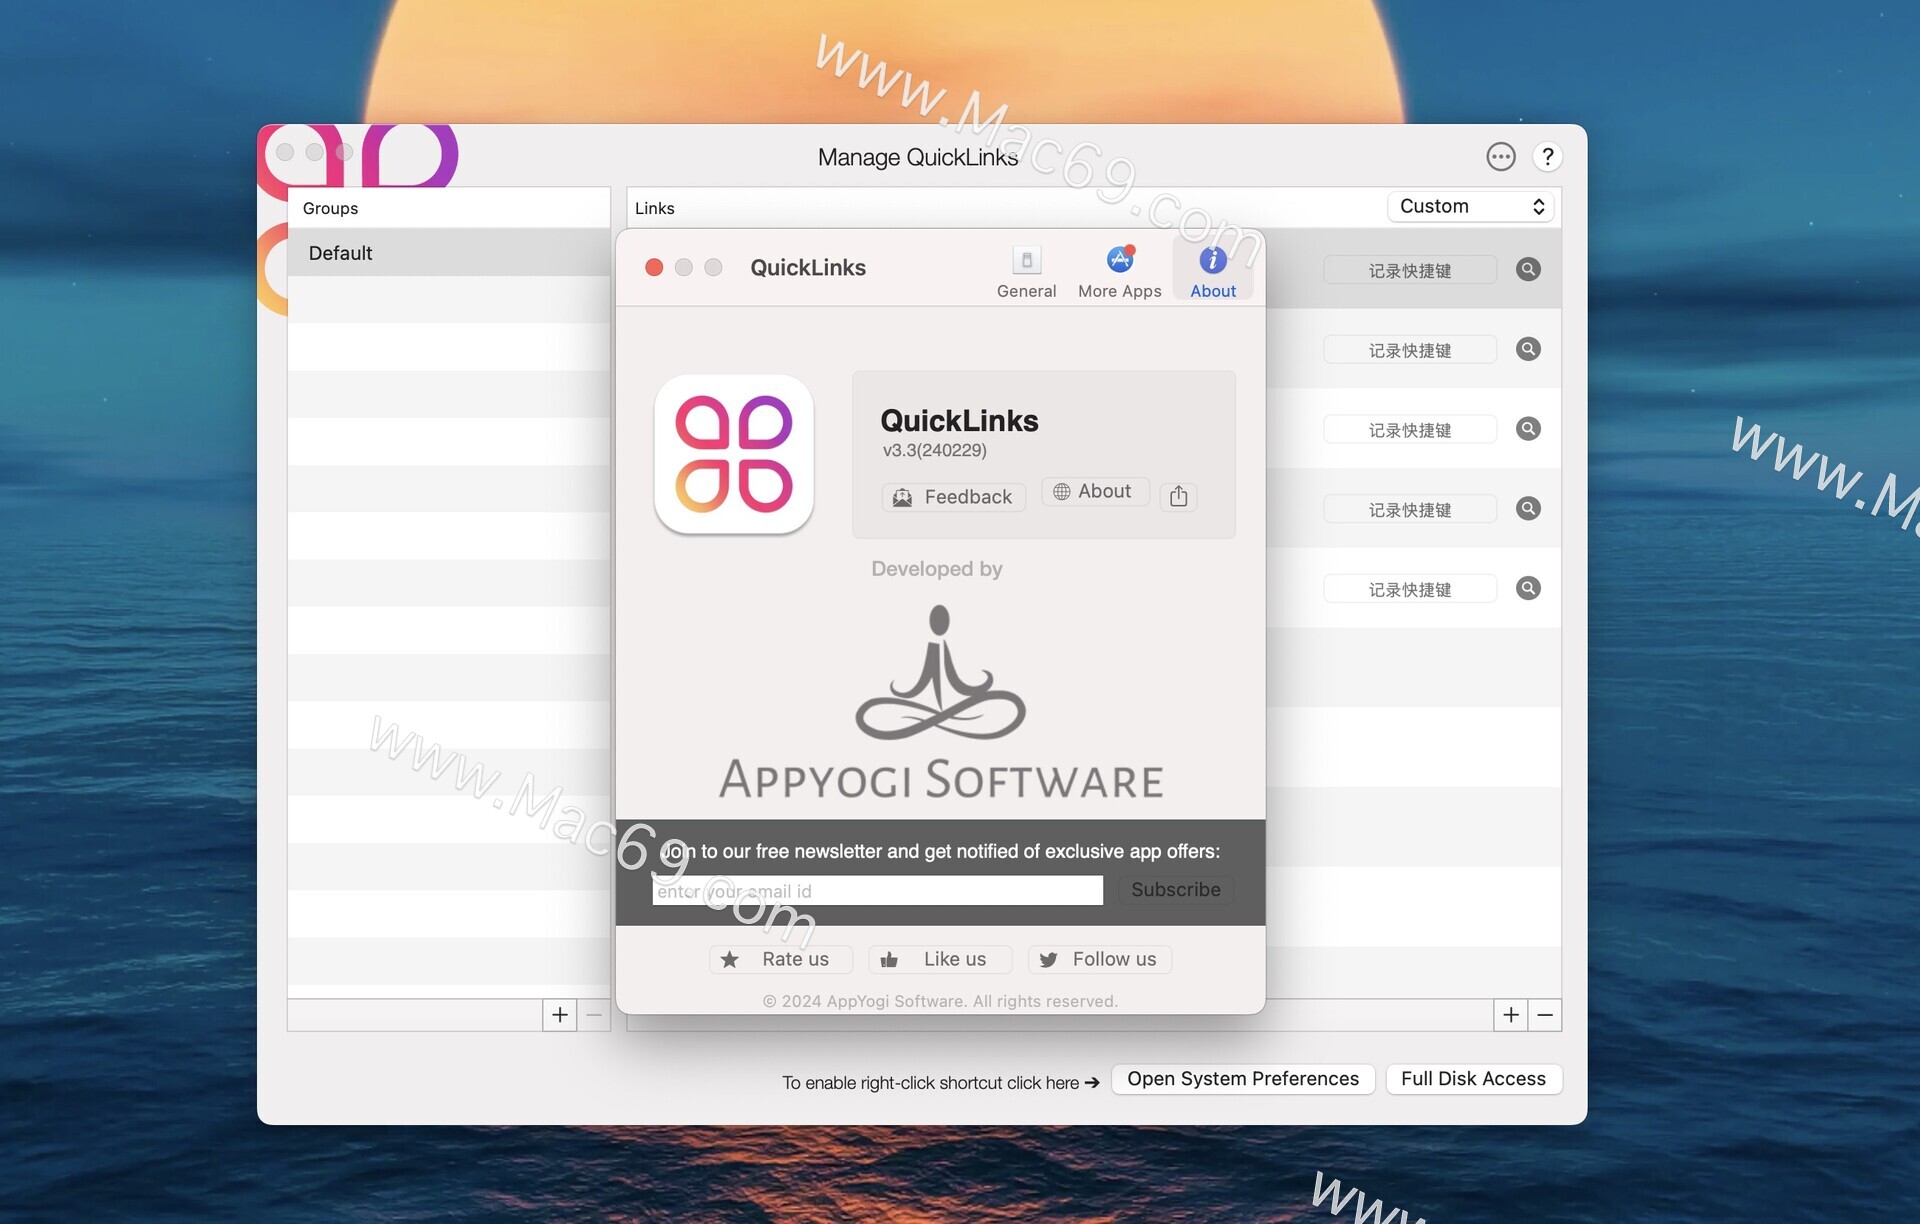Switch to the More Apps tab
The width and height of the screenshot is (1920, 1224).
click(x=1119, y=271)
